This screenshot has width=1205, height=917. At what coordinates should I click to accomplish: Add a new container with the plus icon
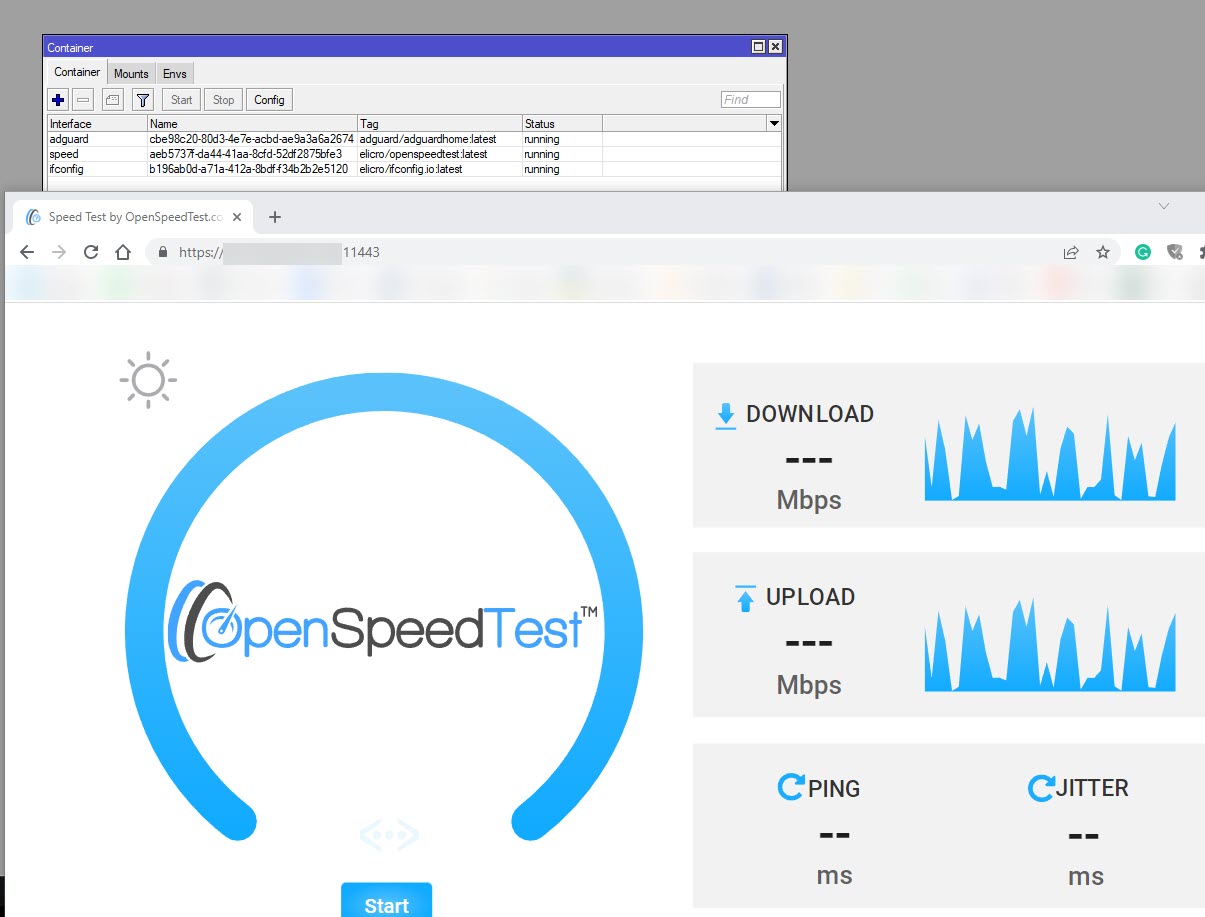[x=58, y=100]
